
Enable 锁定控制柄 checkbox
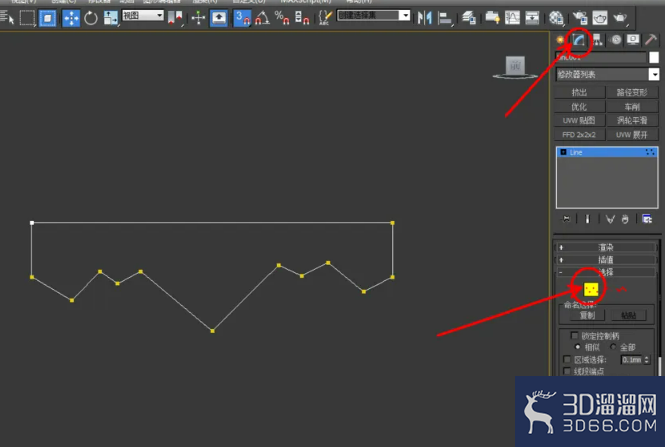(574, 335)
